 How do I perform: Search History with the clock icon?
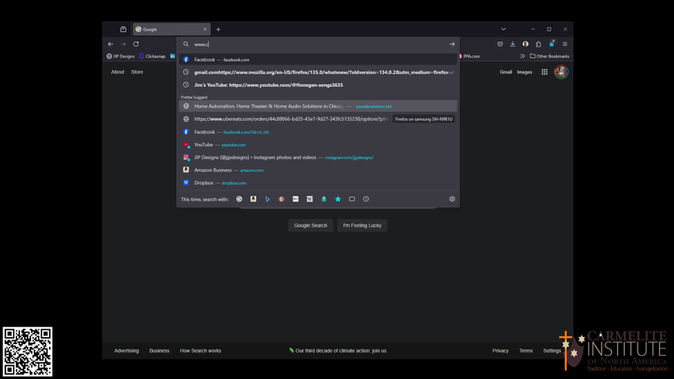366,199
